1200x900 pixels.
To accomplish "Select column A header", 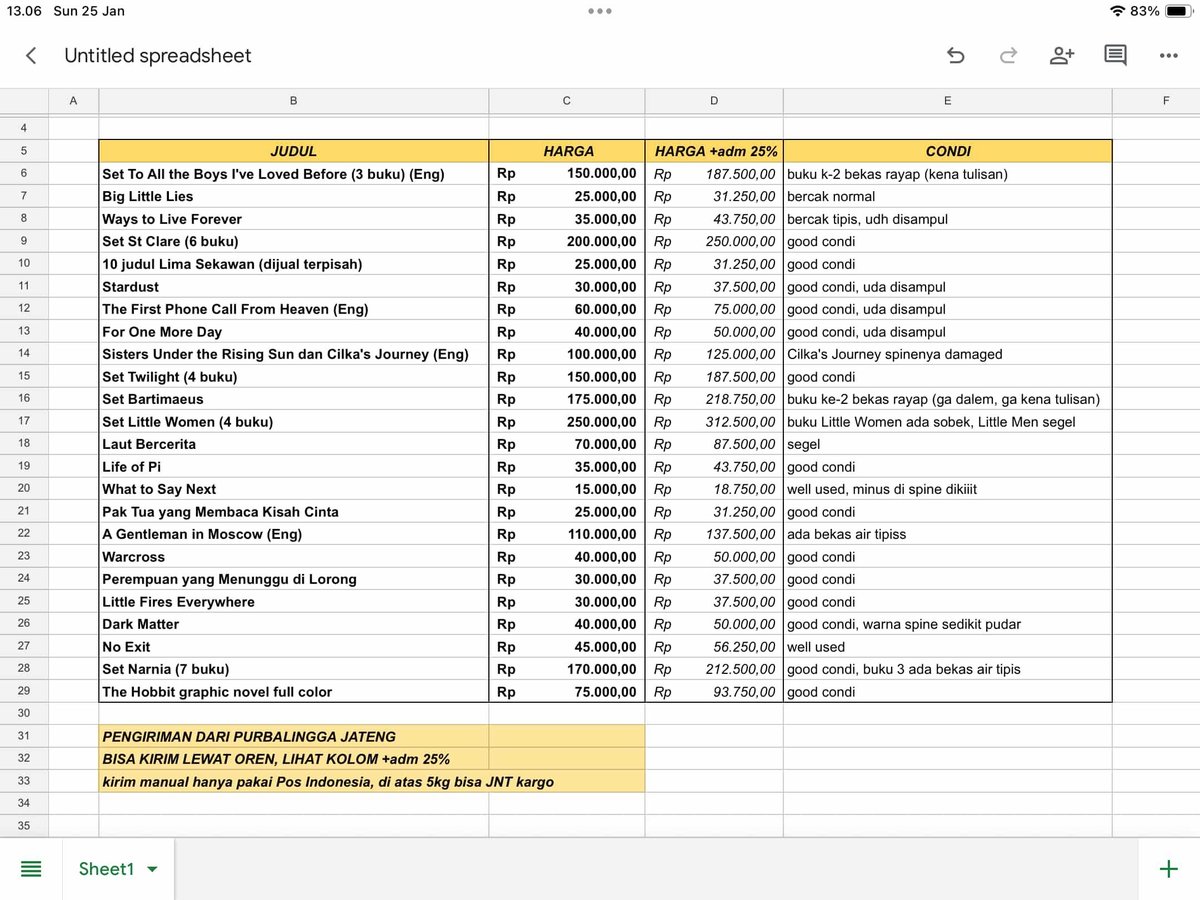I will click(x=73, y=101).
